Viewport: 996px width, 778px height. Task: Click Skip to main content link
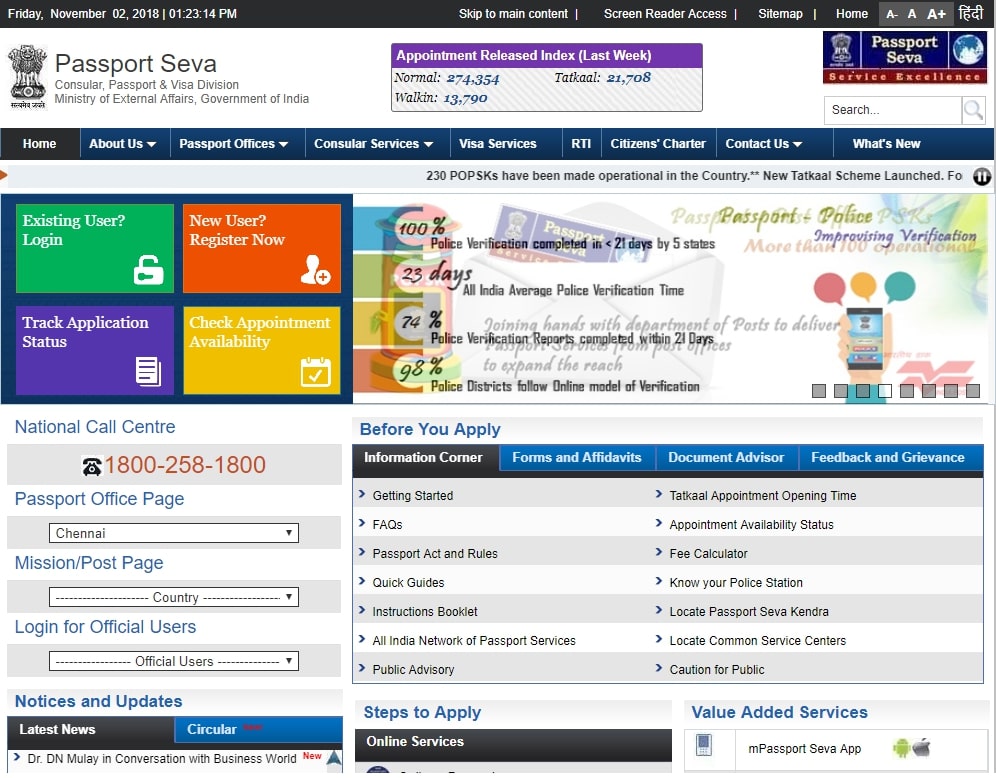tap(513, 14)
